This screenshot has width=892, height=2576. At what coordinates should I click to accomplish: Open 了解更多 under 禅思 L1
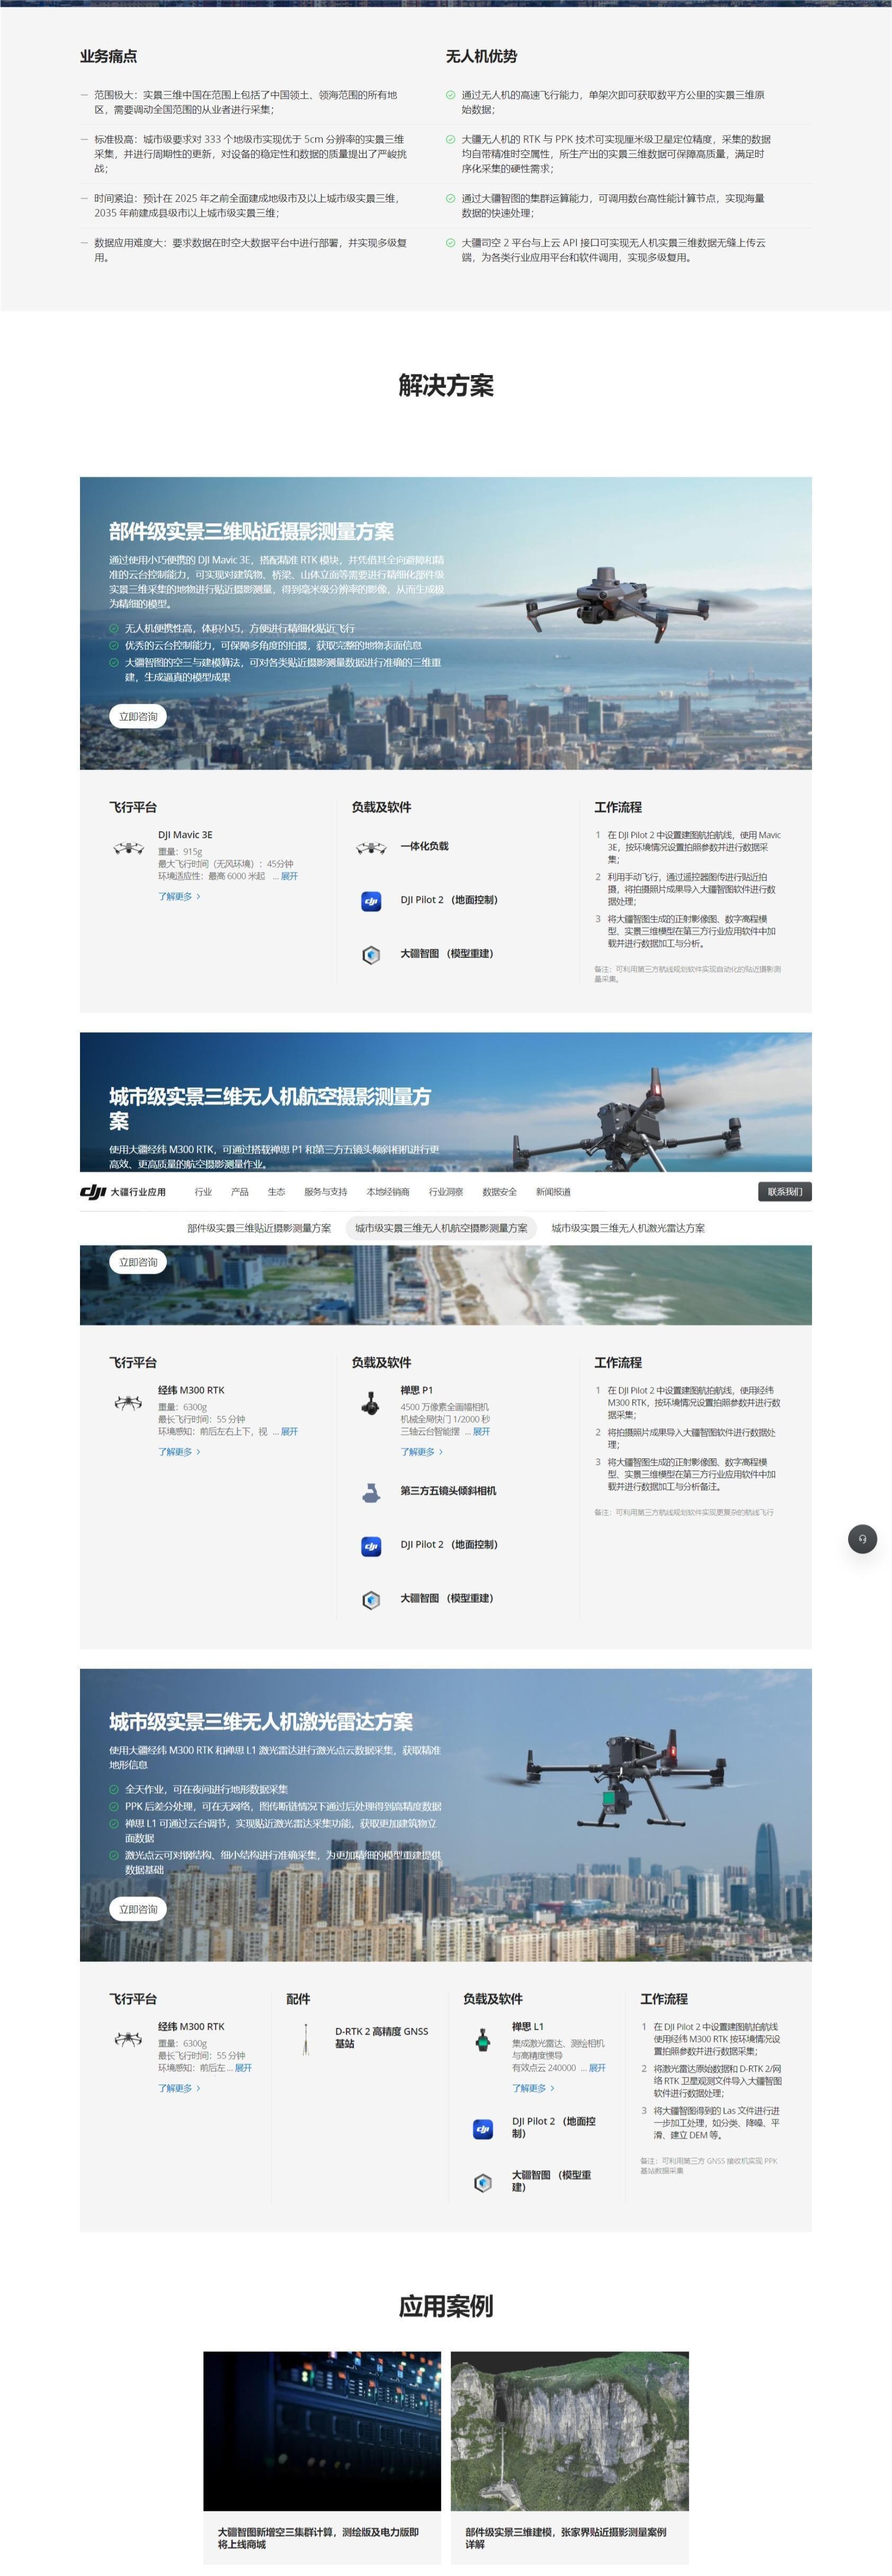(533, 2088)
